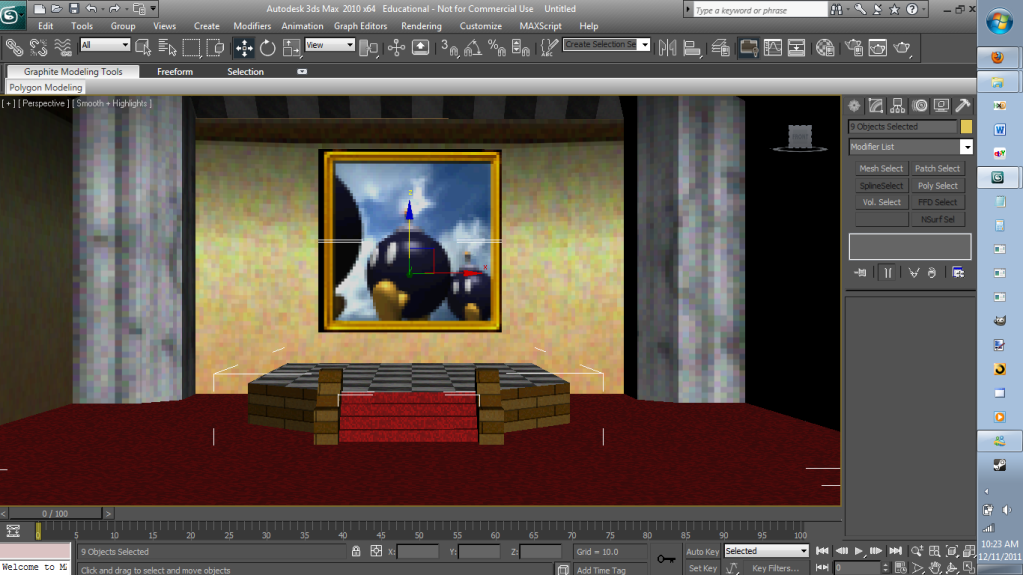Switch to the Hierarchy panel
The height and width of the screenshot is (575, 1023).
click(x=898, y=106)
